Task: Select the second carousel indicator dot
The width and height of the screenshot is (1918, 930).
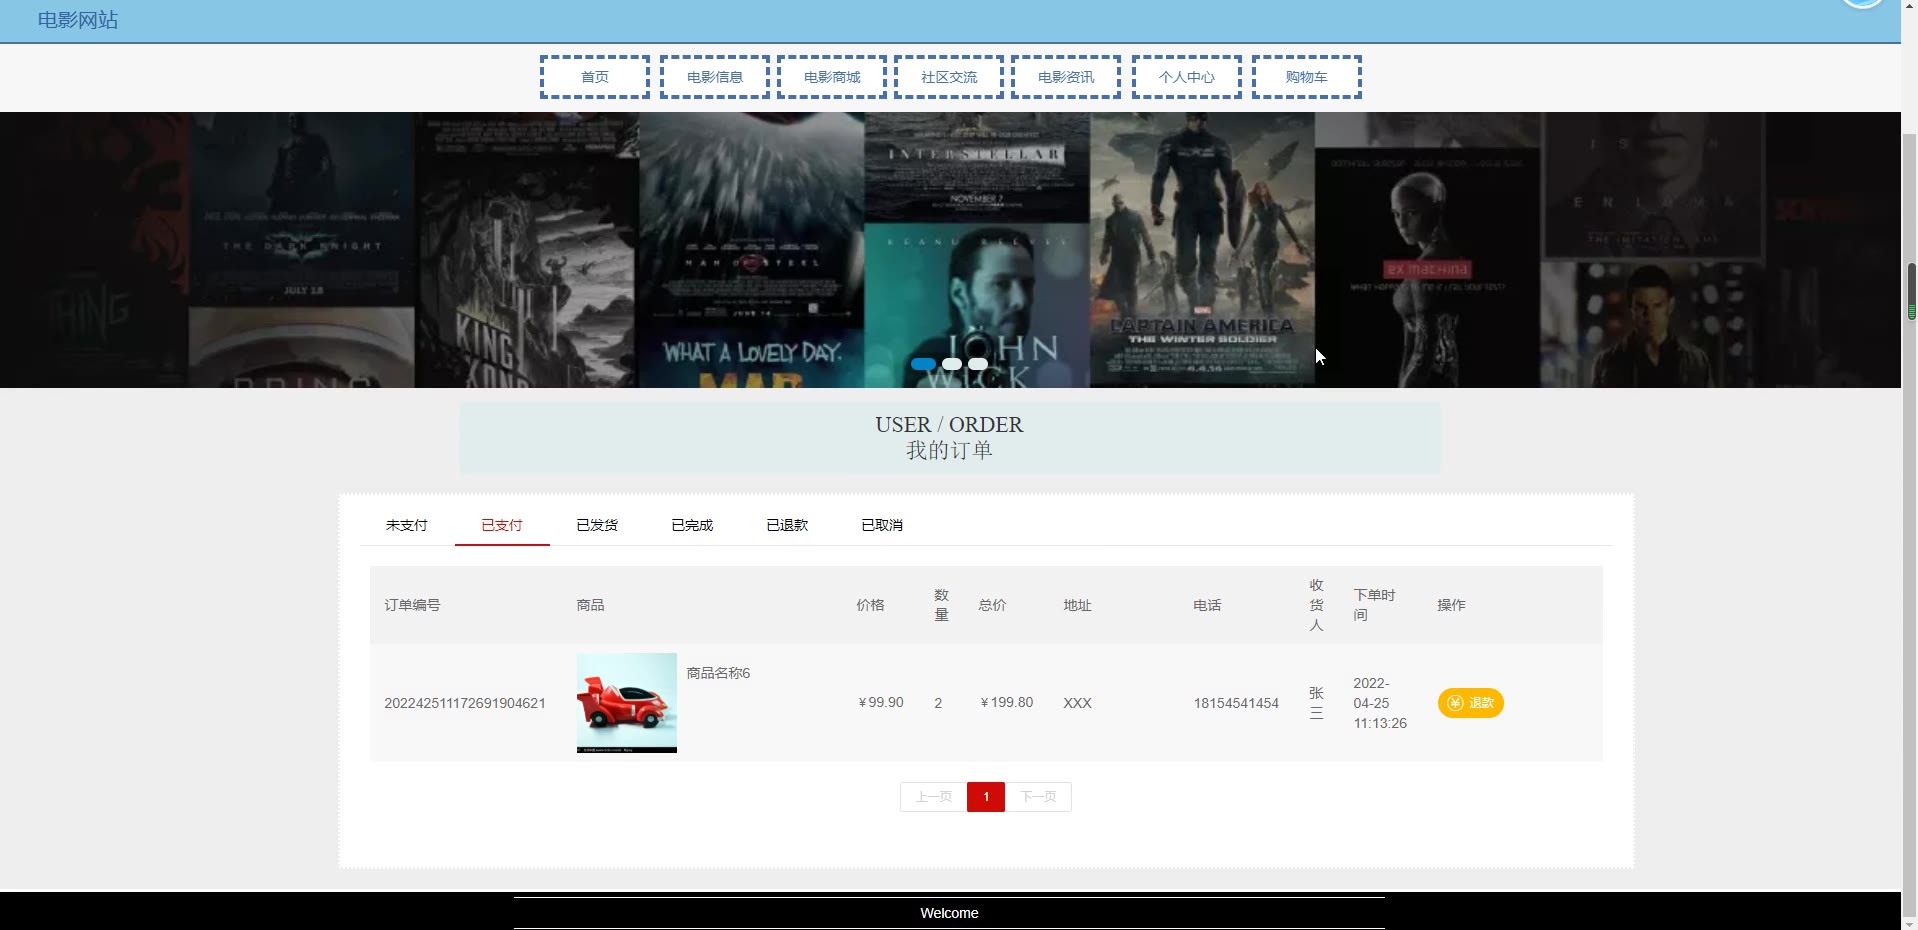Action: [x=952, y=364]
